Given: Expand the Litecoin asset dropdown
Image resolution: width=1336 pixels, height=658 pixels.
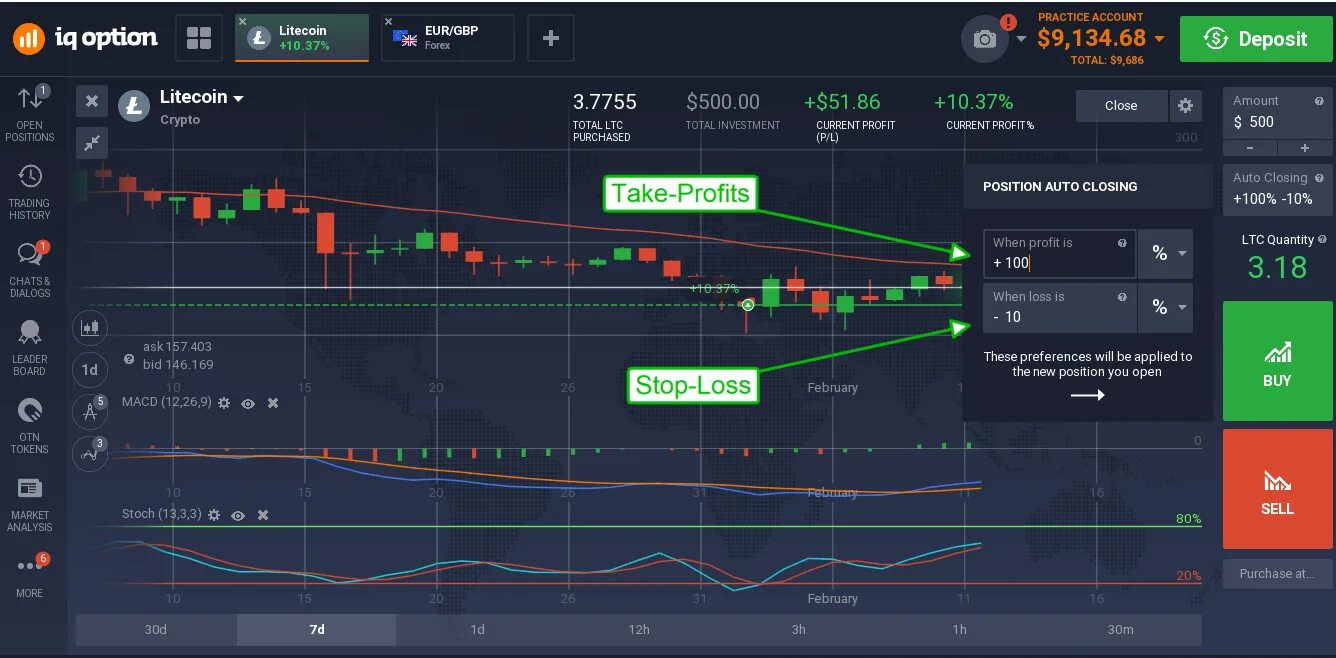Looking at the screenshot, I should pyautogui.click(x=238, y=98).
